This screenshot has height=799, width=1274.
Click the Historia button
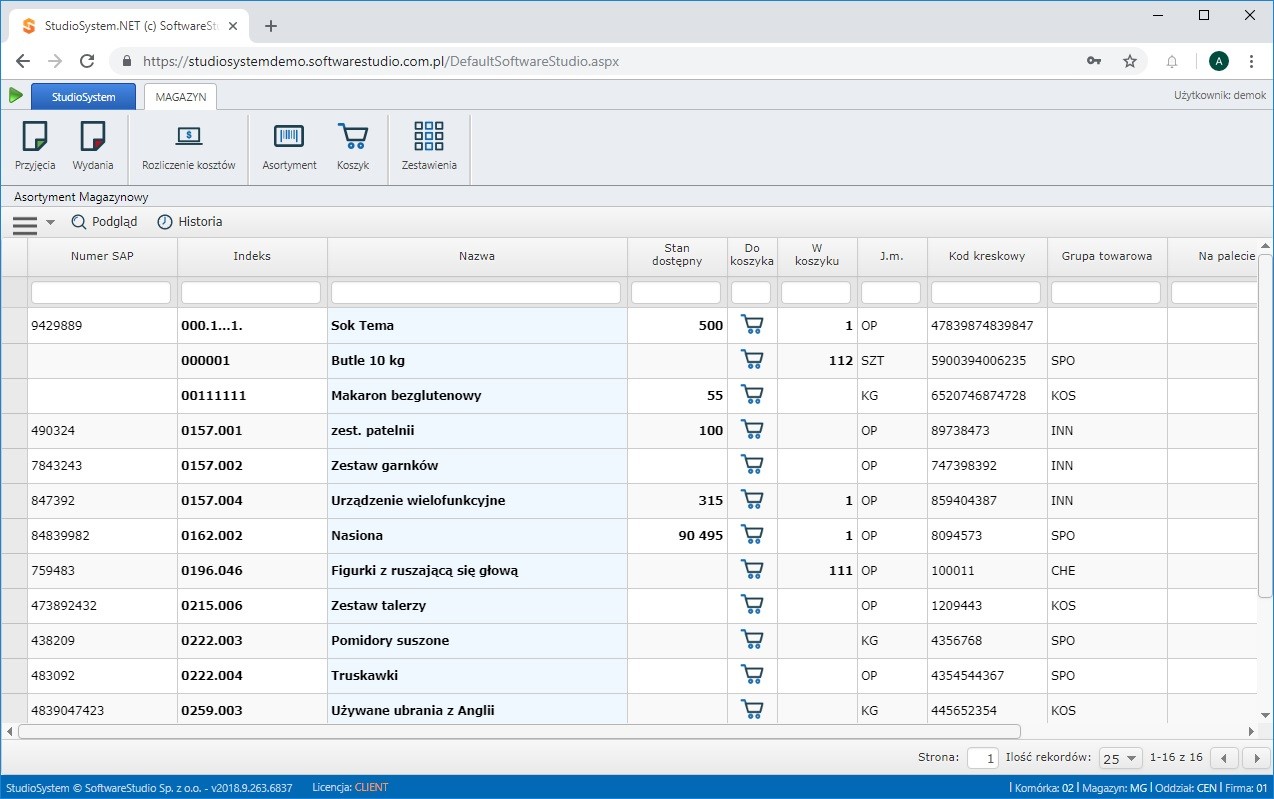point(190,222)
